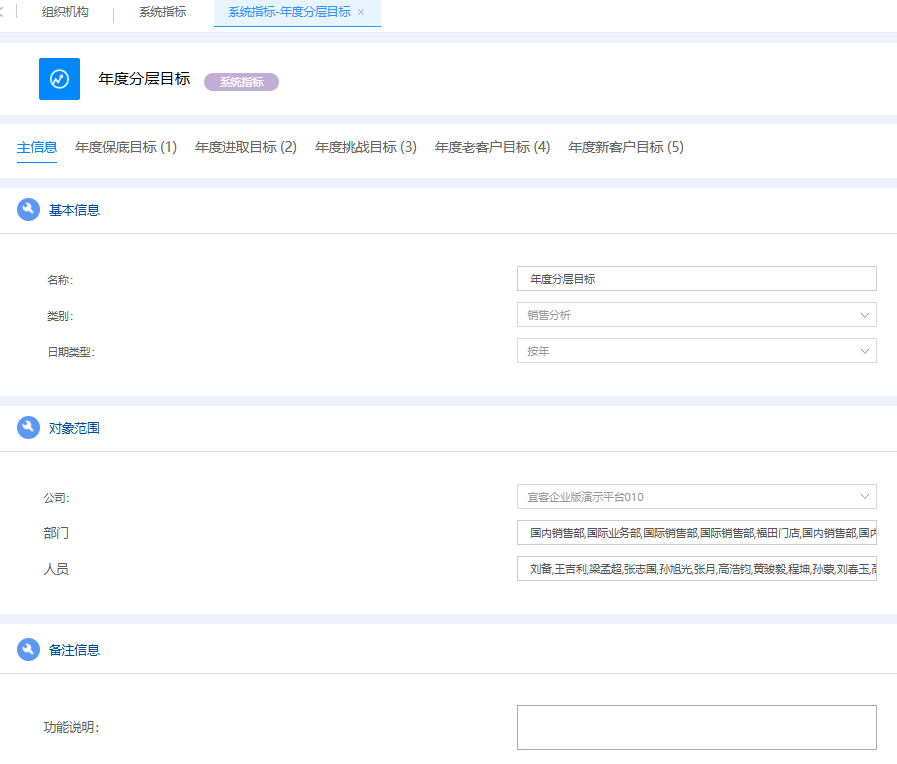
Task: Open the 公司 dropdown
Action: (x=697, y=497)
